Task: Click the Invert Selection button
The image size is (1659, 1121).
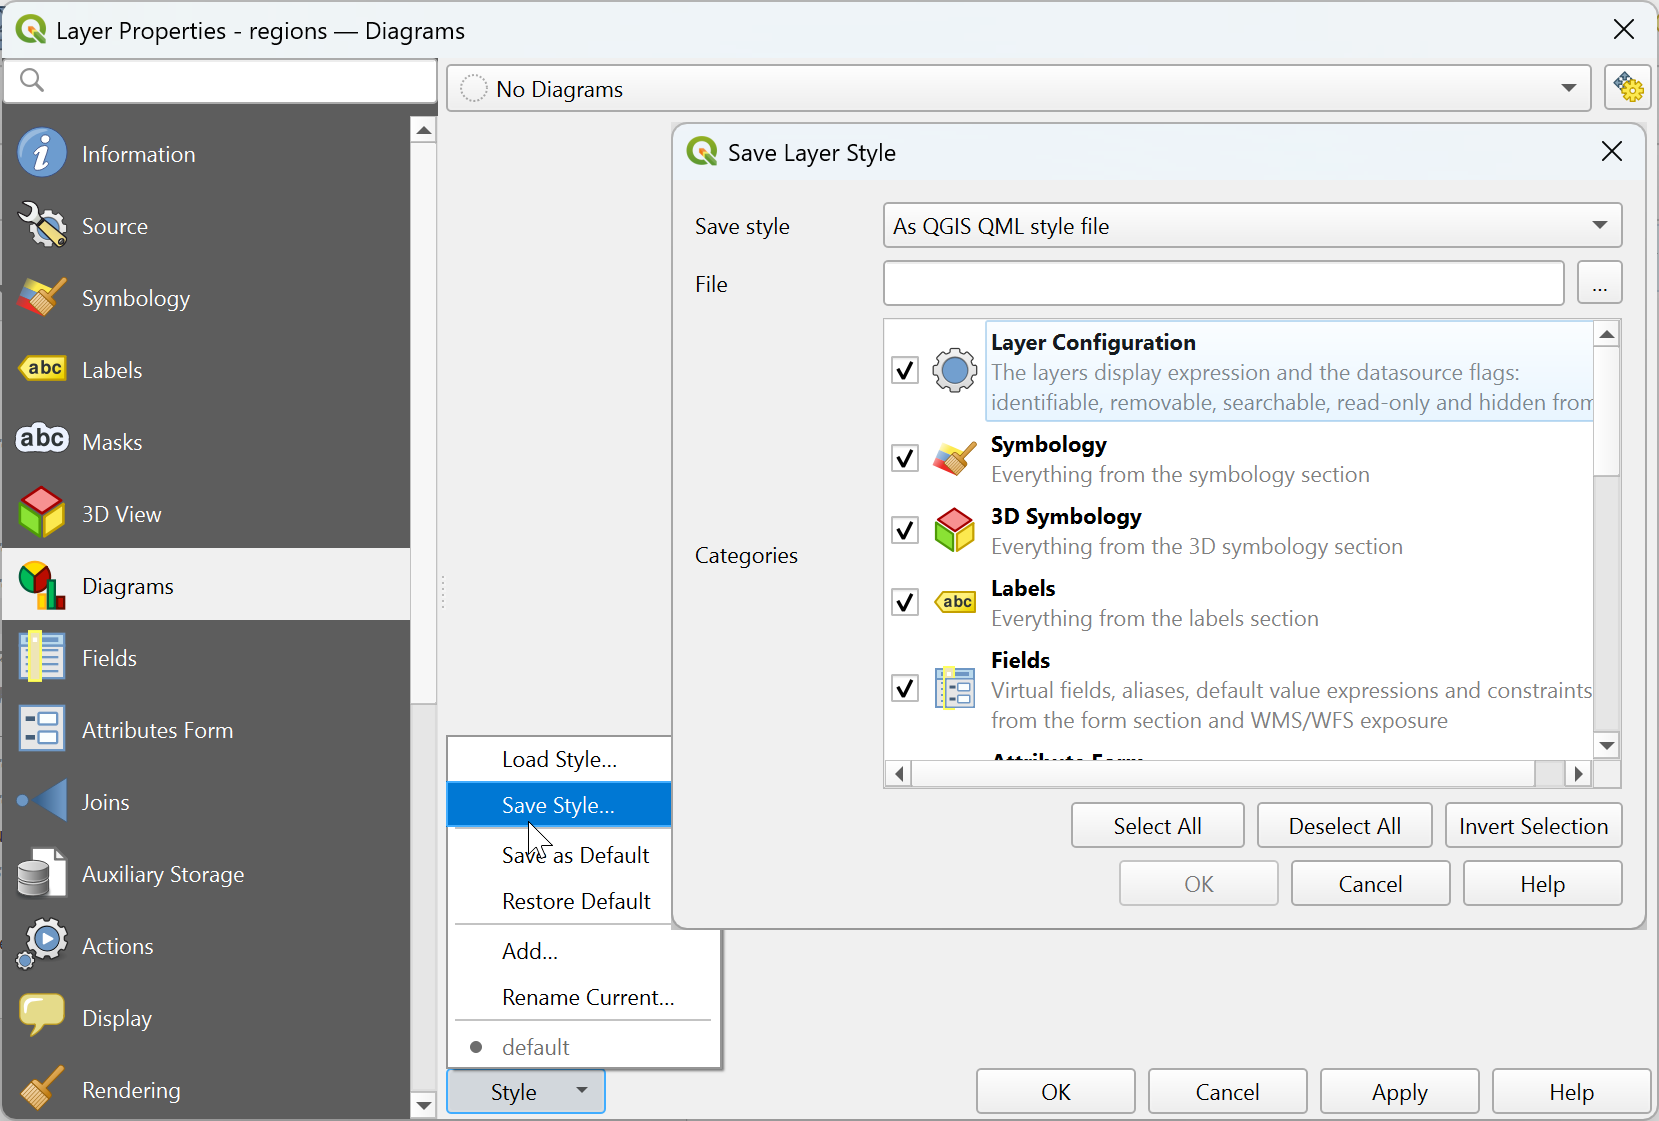Action: point(1533,826)
